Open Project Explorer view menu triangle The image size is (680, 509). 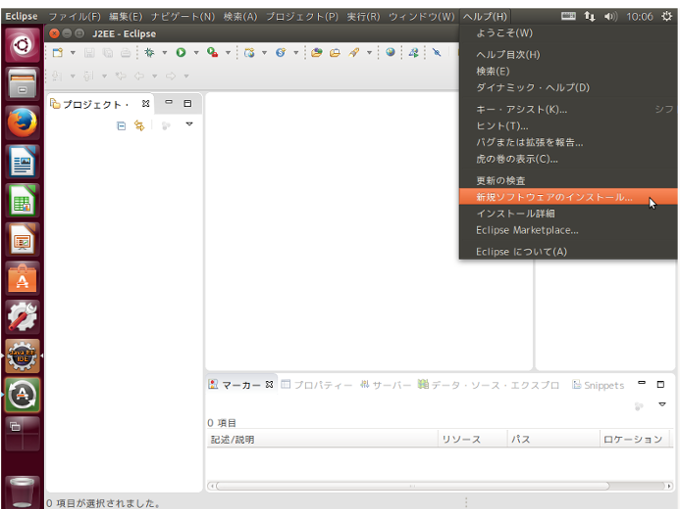[189, 124]
